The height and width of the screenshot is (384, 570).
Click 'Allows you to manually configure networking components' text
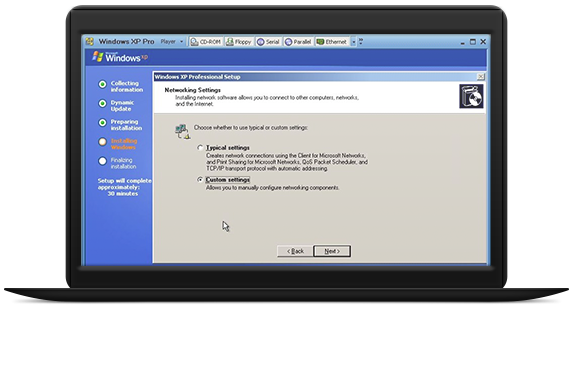[272, 188]
